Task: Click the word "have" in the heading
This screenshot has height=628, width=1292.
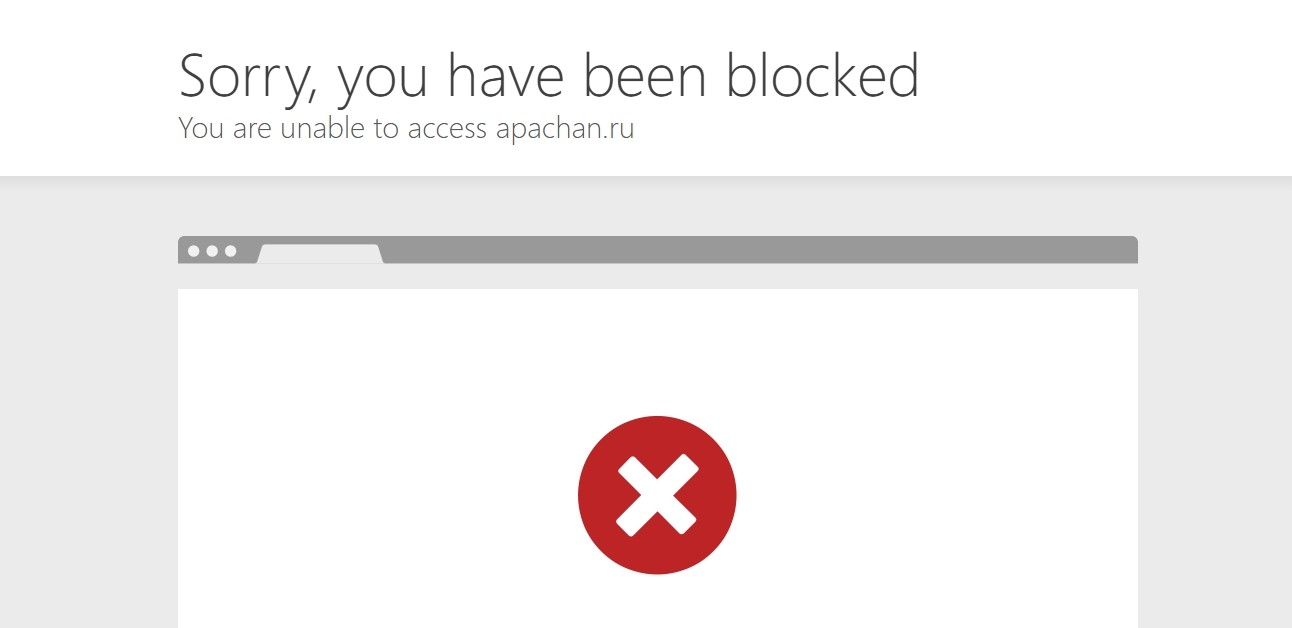Action: 509,75
